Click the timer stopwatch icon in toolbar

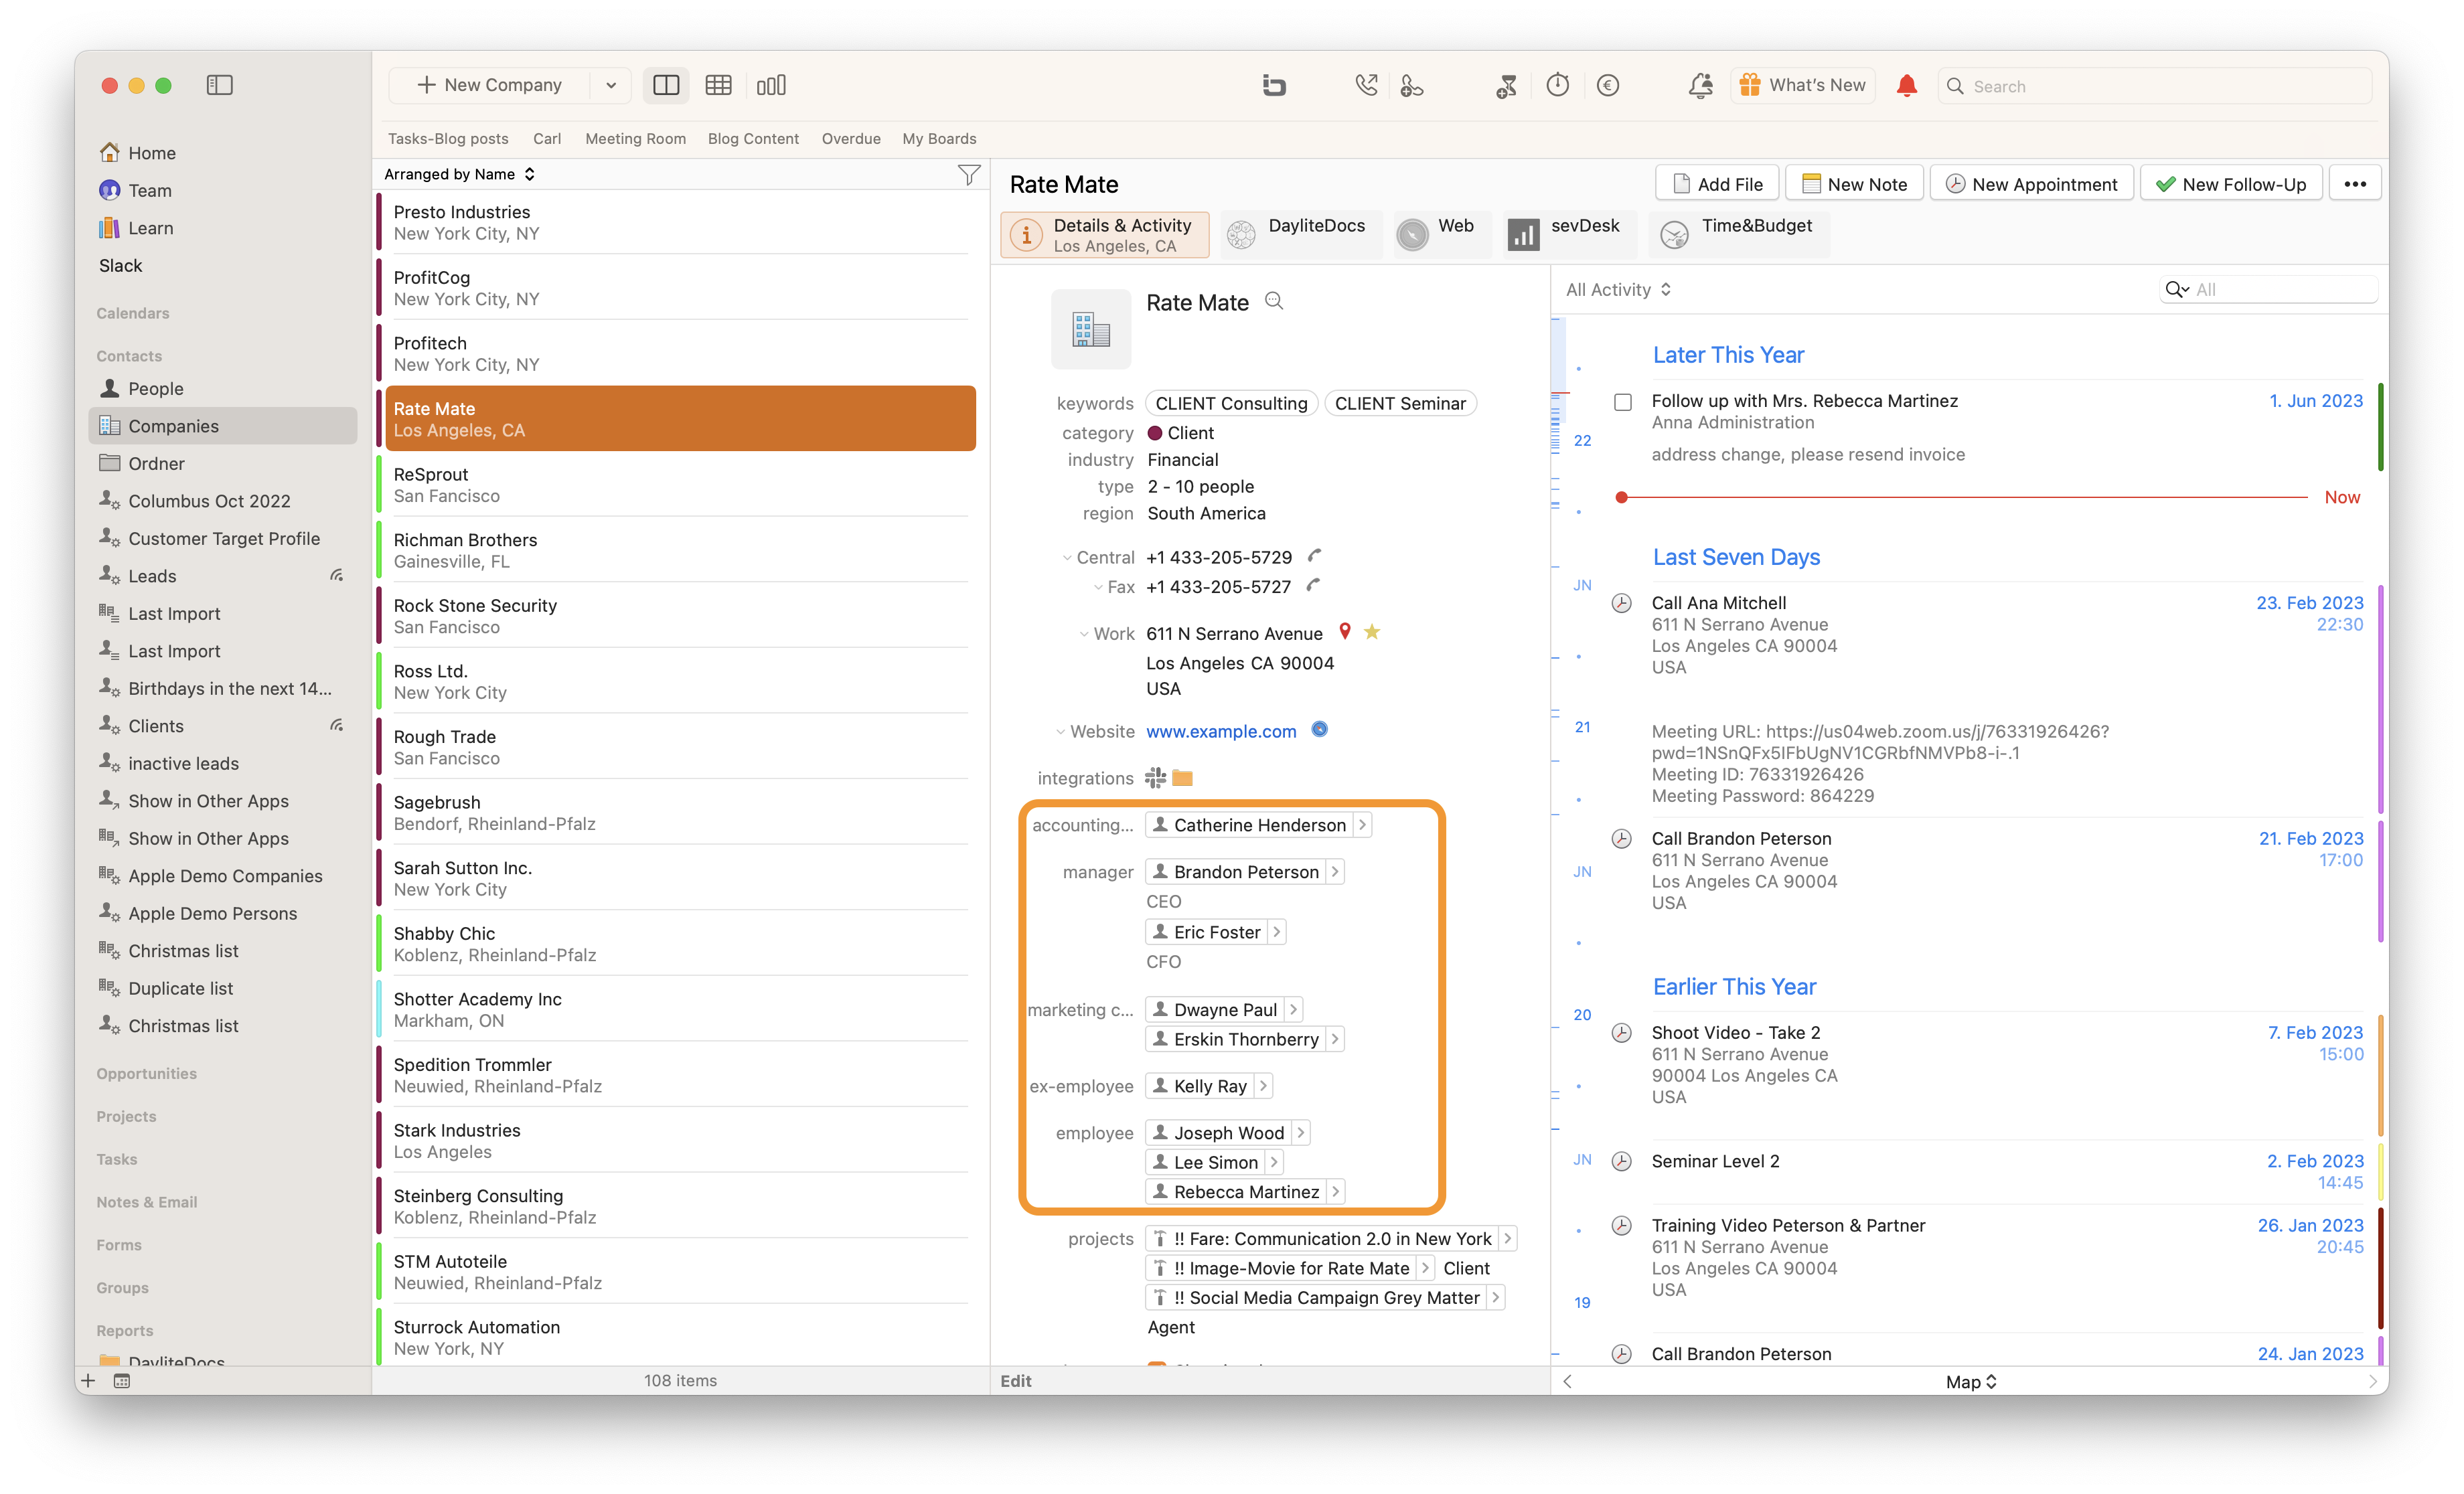click(1557, 85)
